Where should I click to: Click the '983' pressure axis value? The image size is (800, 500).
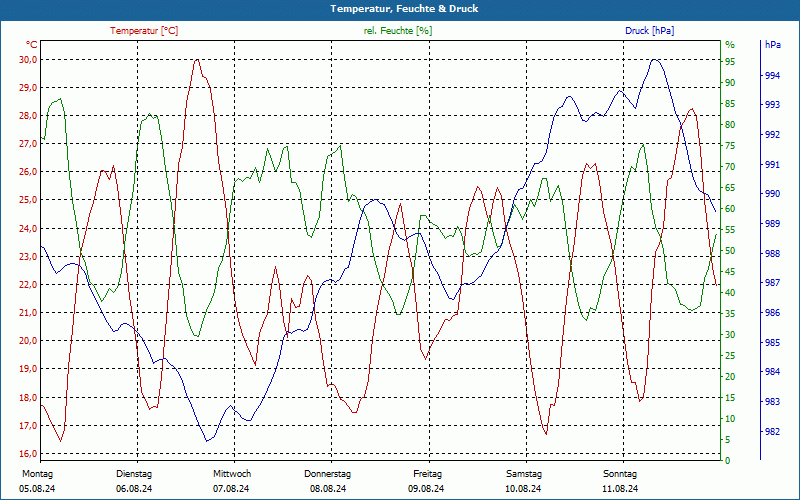pyautogui.click(x=773, y=402)
